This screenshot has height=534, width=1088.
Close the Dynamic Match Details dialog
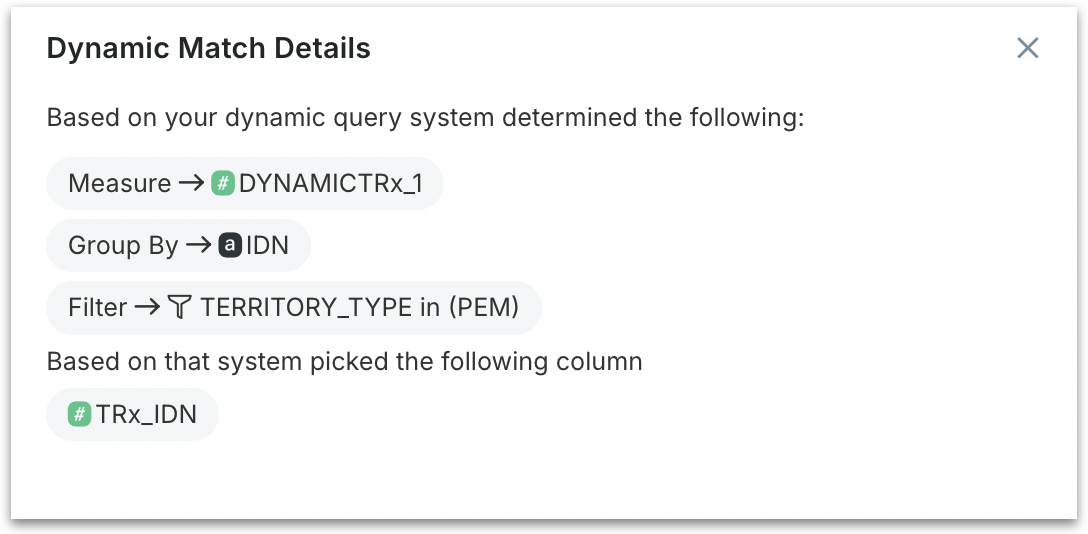(1027, 48)
